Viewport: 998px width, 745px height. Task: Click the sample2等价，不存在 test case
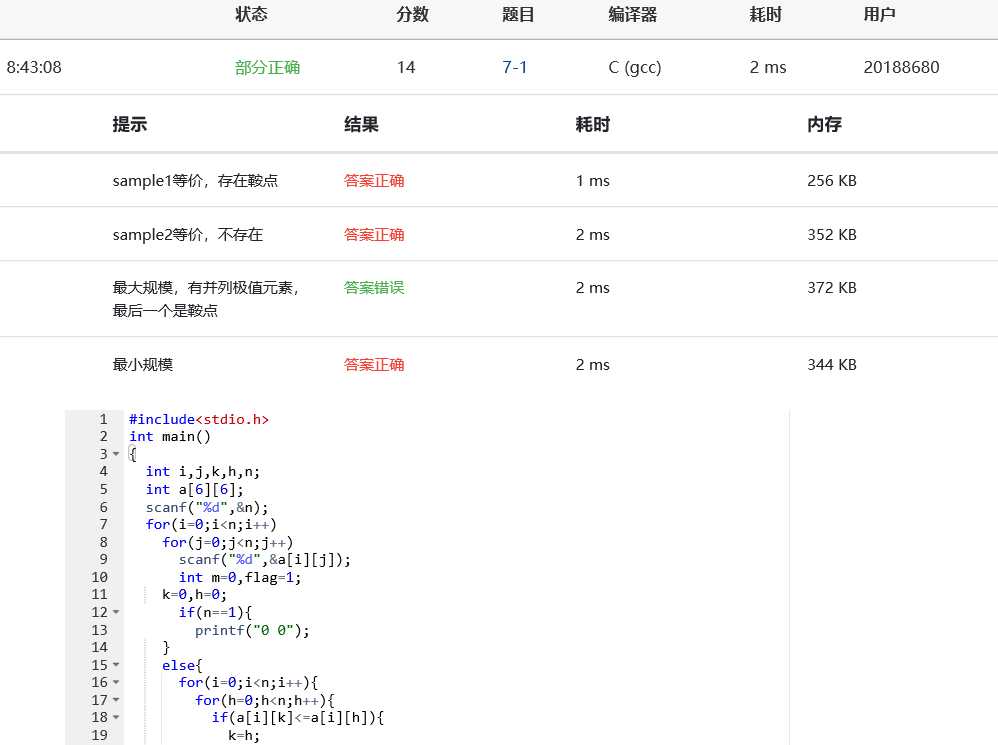point(188,235)
